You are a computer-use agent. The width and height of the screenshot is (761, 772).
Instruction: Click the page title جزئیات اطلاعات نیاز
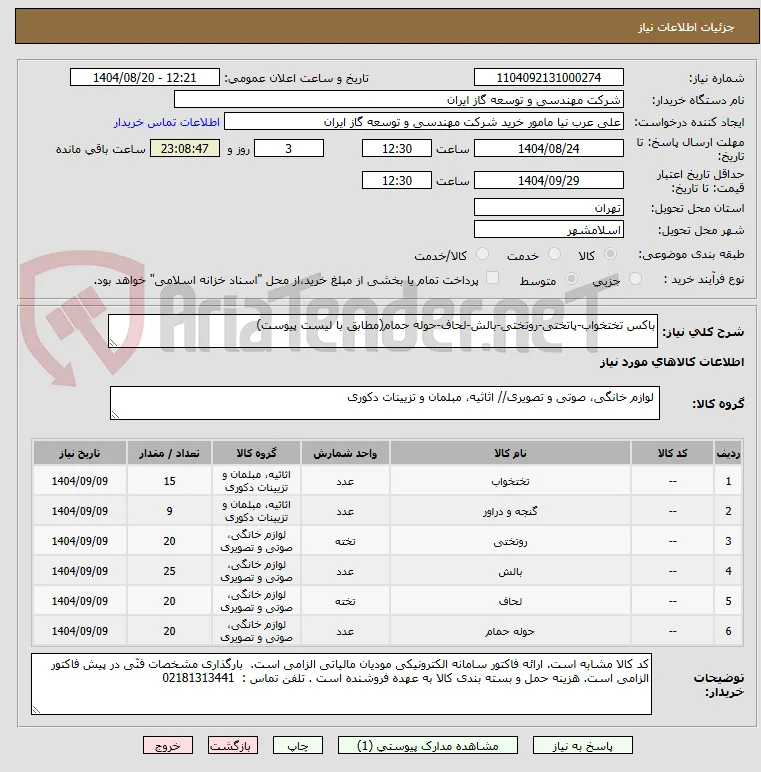point(686,27)
